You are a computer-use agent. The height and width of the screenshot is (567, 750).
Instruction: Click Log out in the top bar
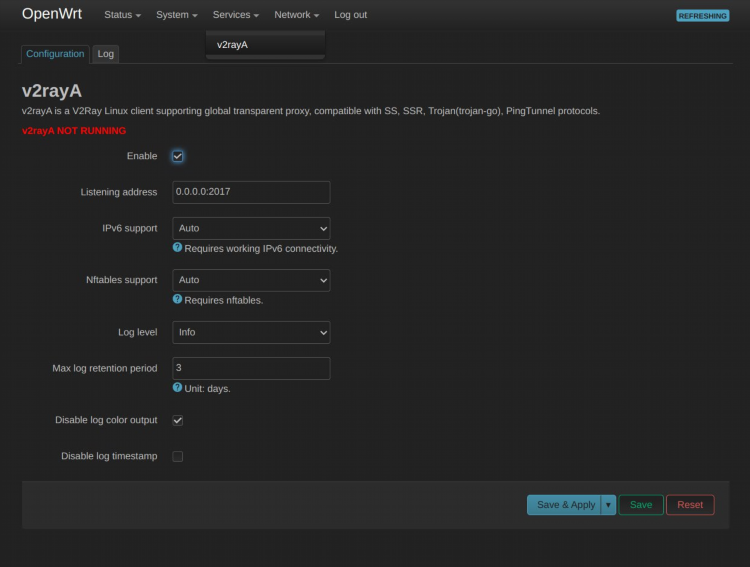[350, 15]
